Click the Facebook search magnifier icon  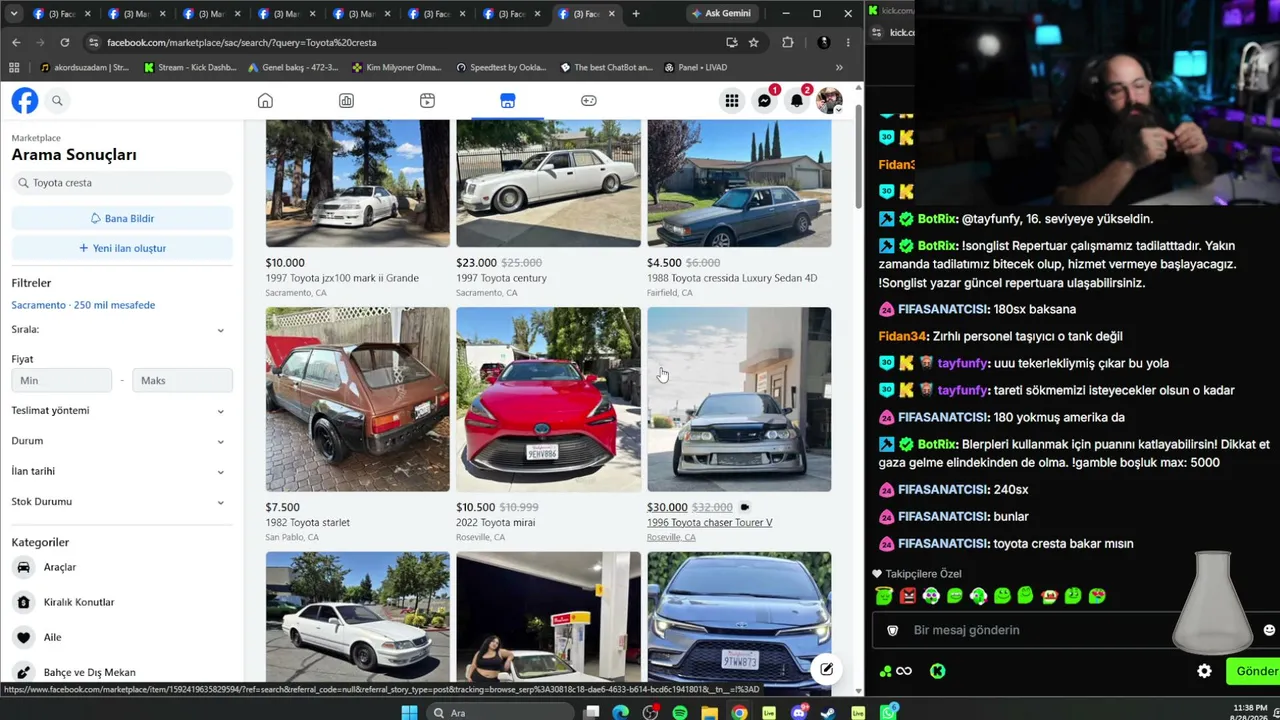[x=57, y=100]
